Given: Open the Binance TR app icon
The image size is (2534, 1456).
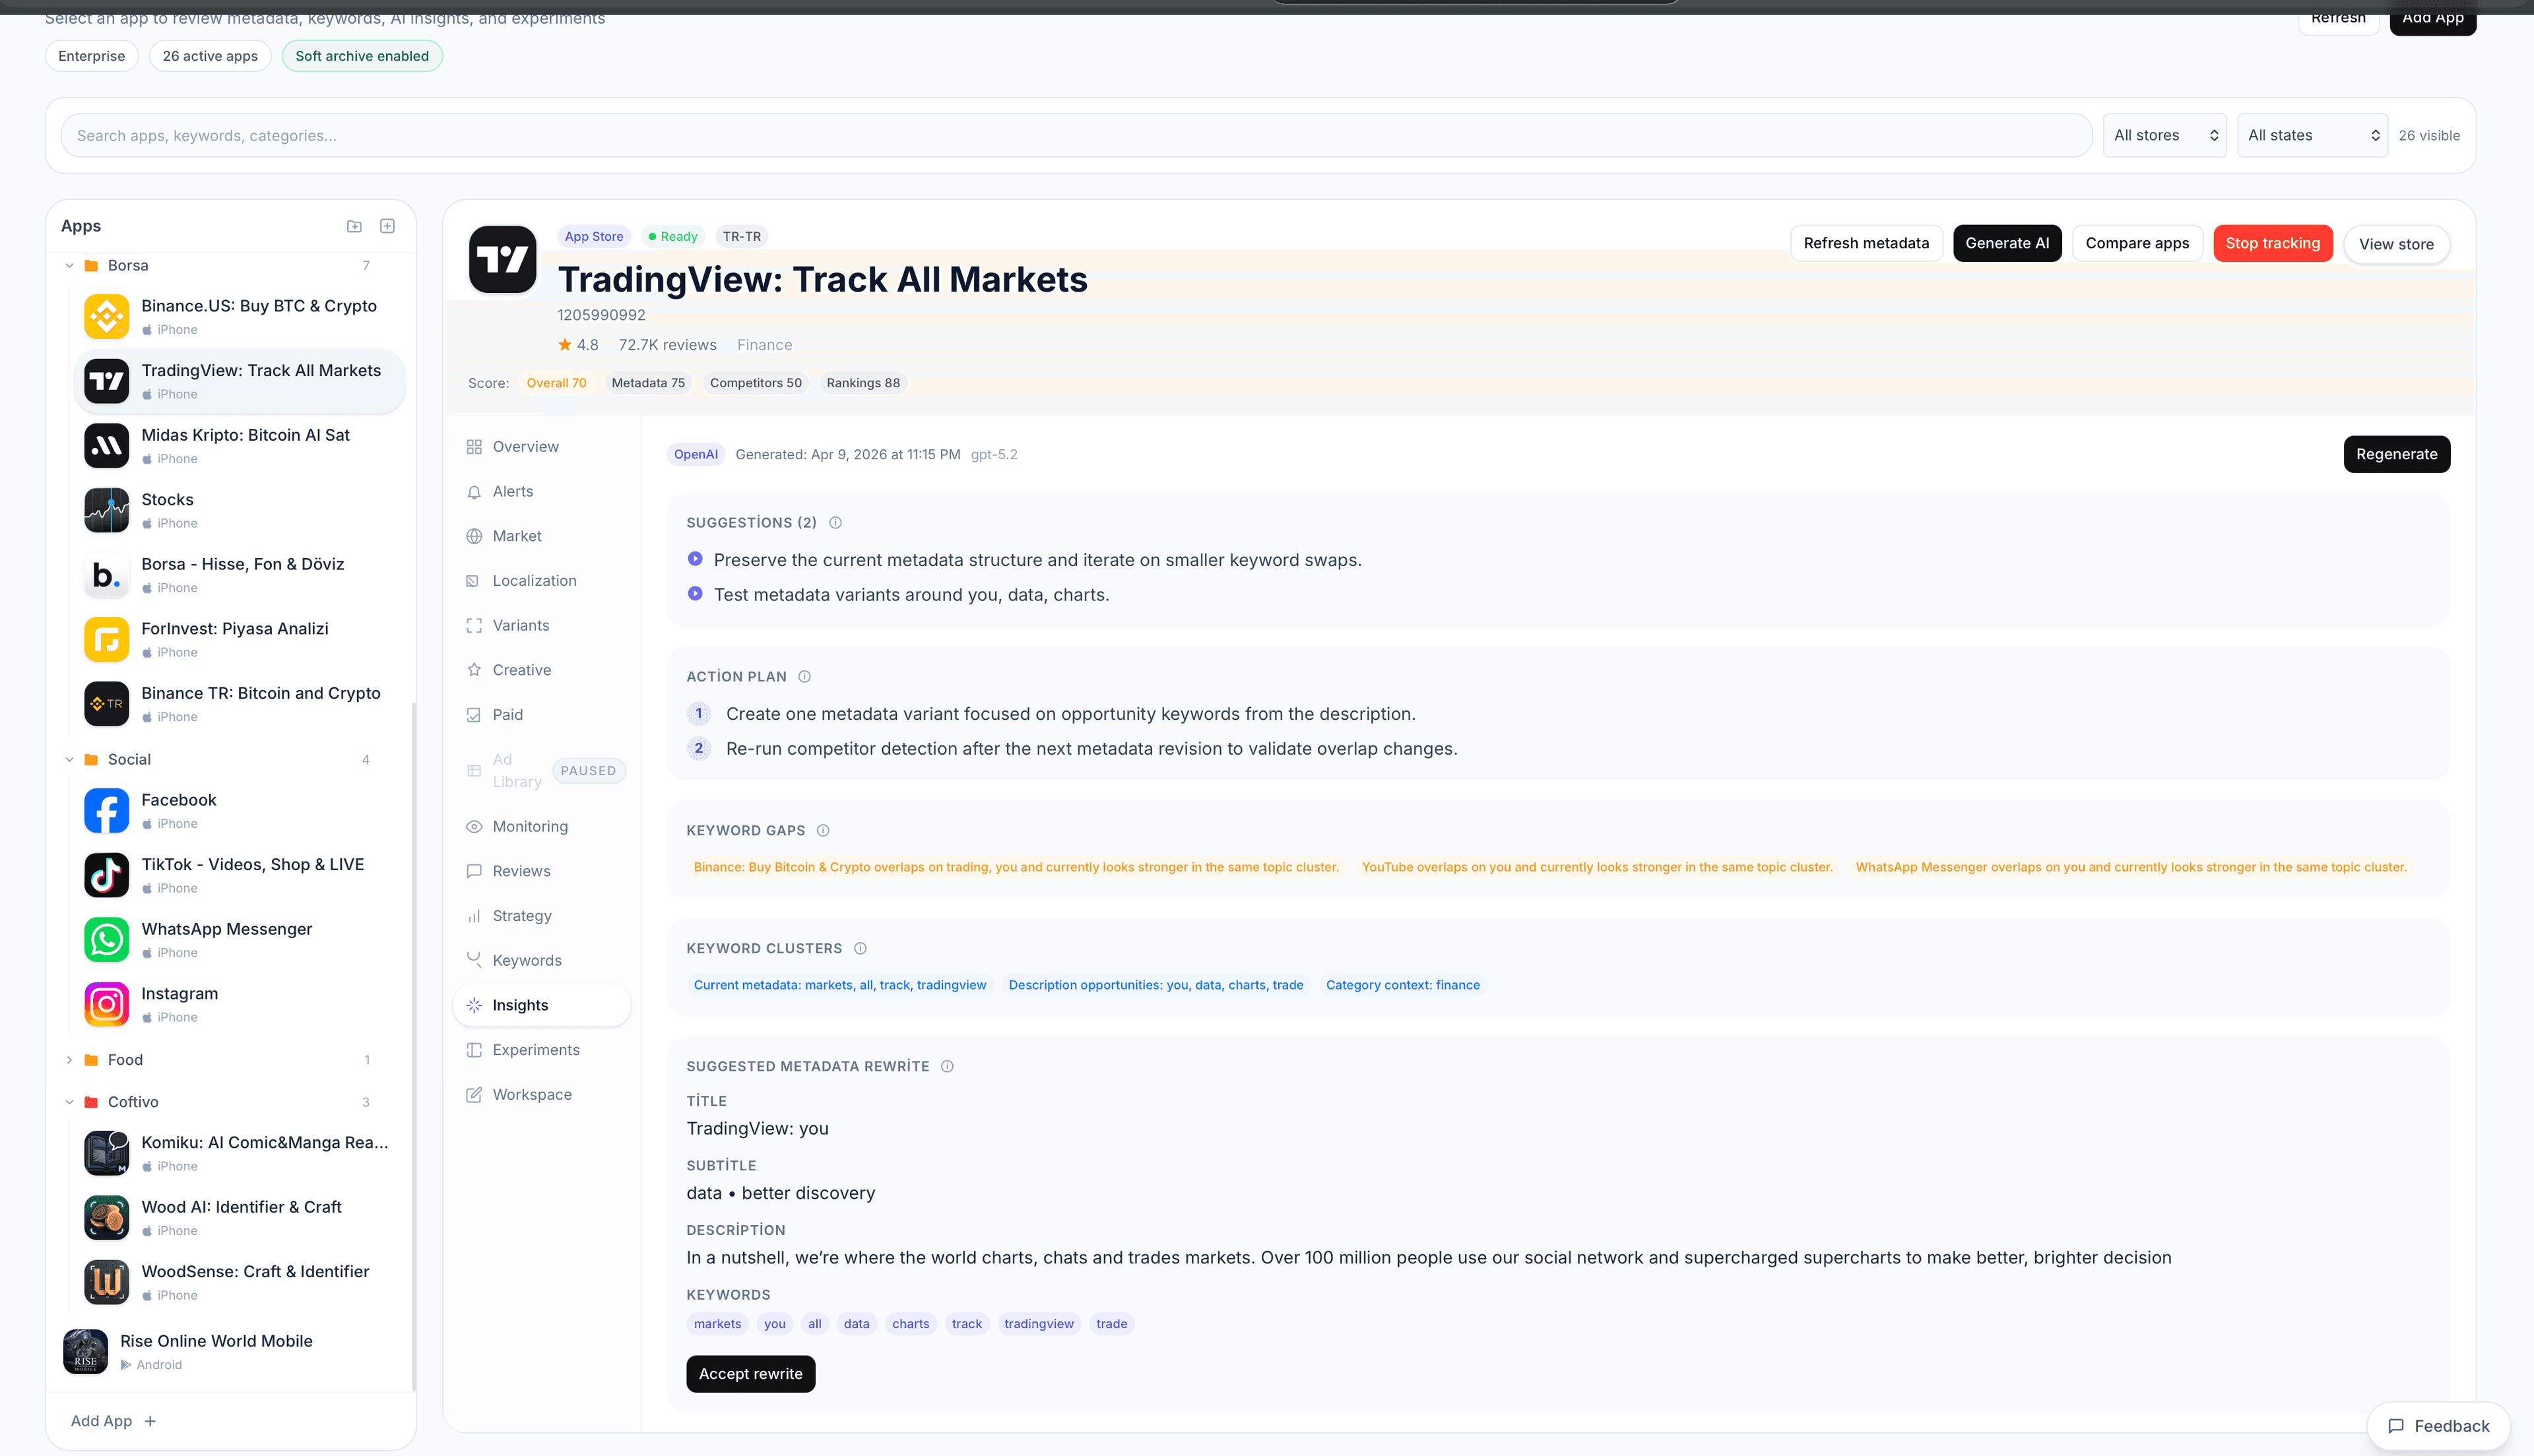Looking at the screenshot, I should [x=106, y=703].
